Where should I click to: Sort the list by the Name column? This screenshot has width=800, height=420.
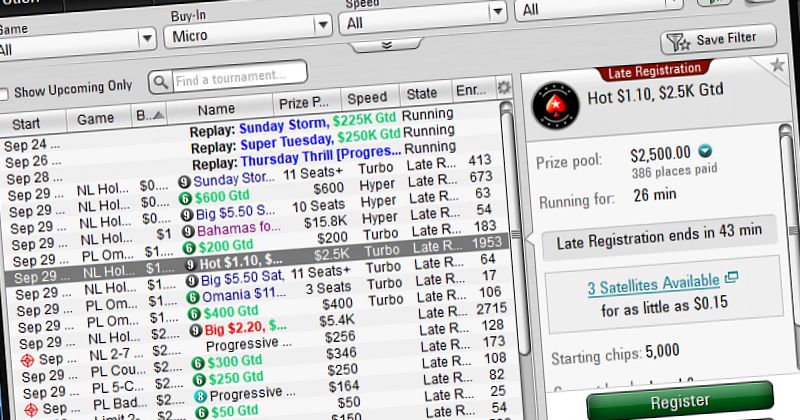click(x=216, y=108)
